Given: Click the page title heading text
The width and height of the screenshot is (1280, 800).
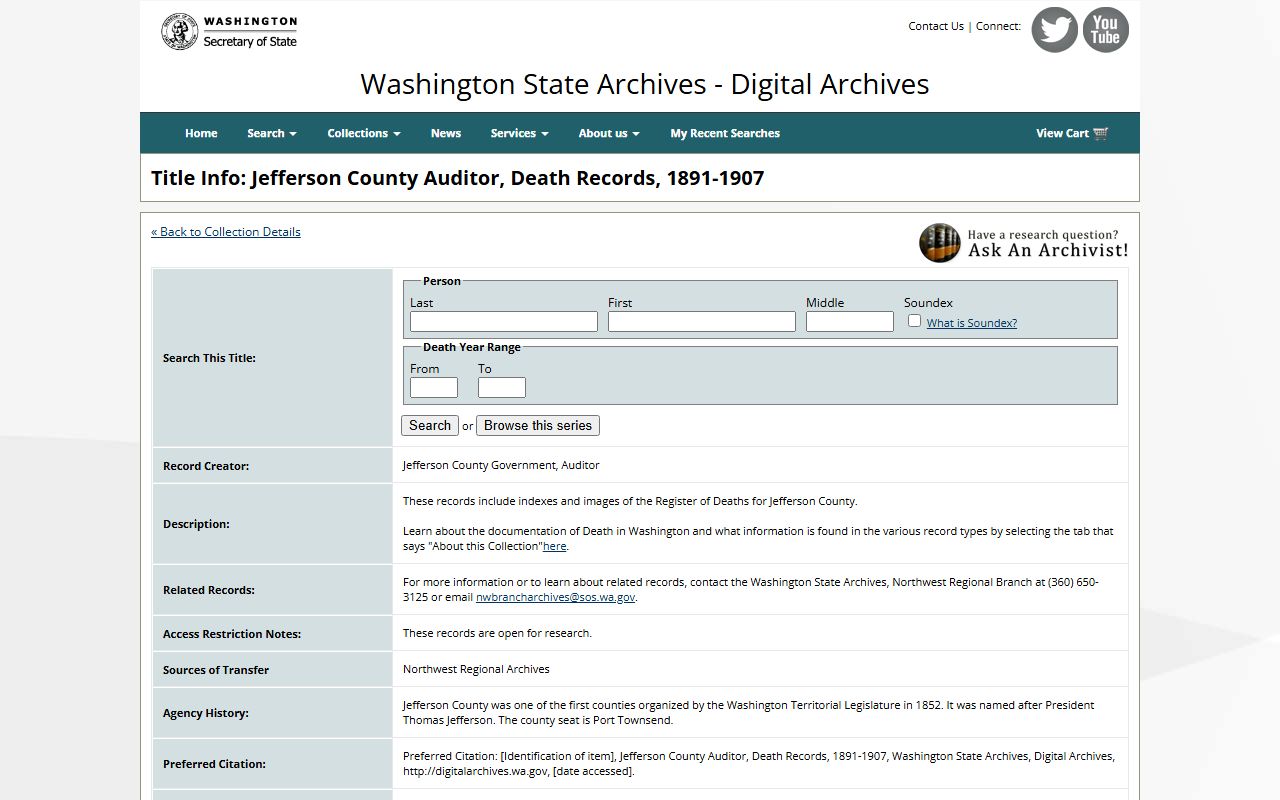Looking at the screenshot, I should click(458, 178).
